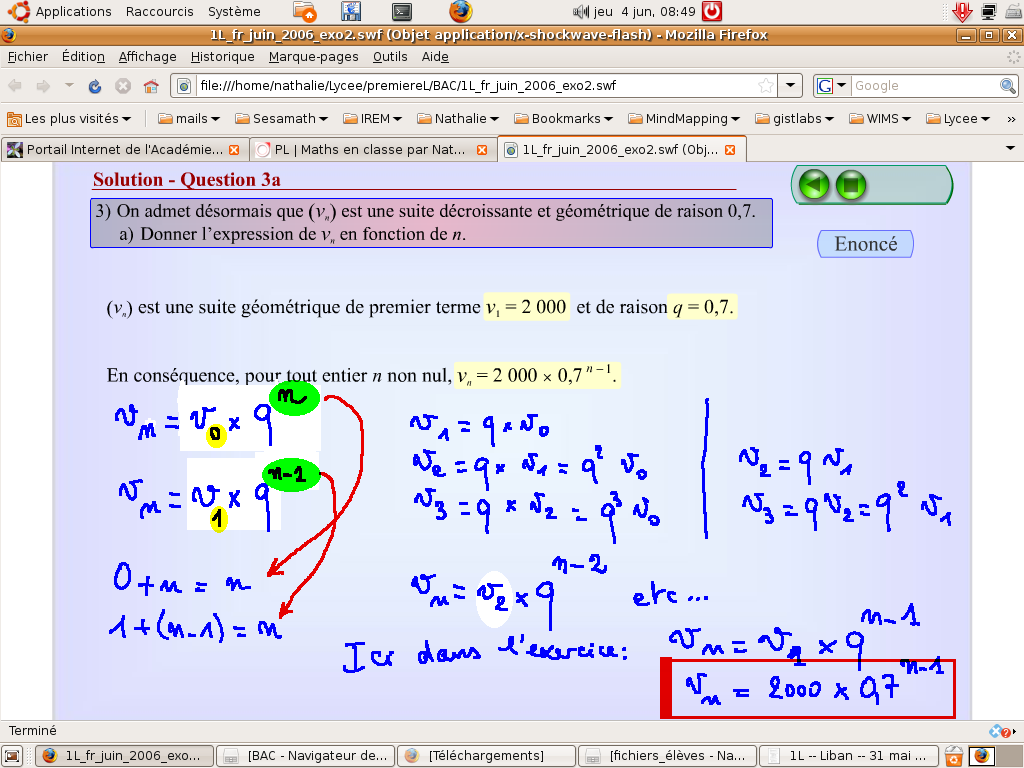This screenshot has width=1024, height=768.
Task: Reload the page with the refresh icon
Action: coord(95,86)
